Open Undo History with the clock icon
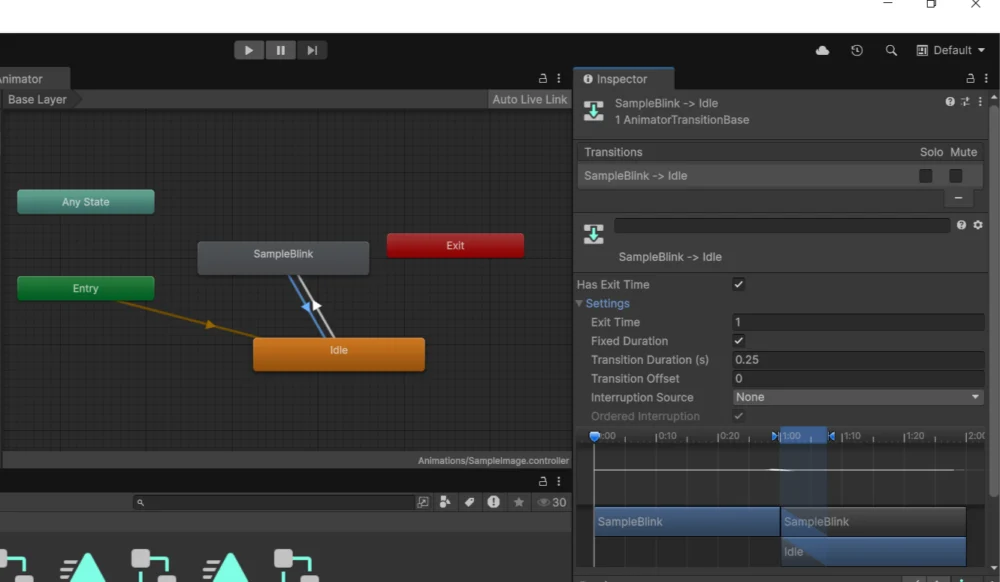Screen dimensions: 1000x582 coord(857,50)
